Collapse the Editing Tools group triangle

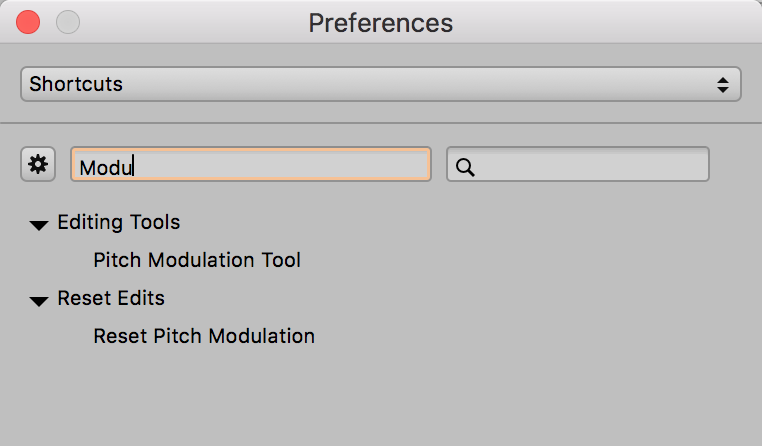click(x=39, y=224)
